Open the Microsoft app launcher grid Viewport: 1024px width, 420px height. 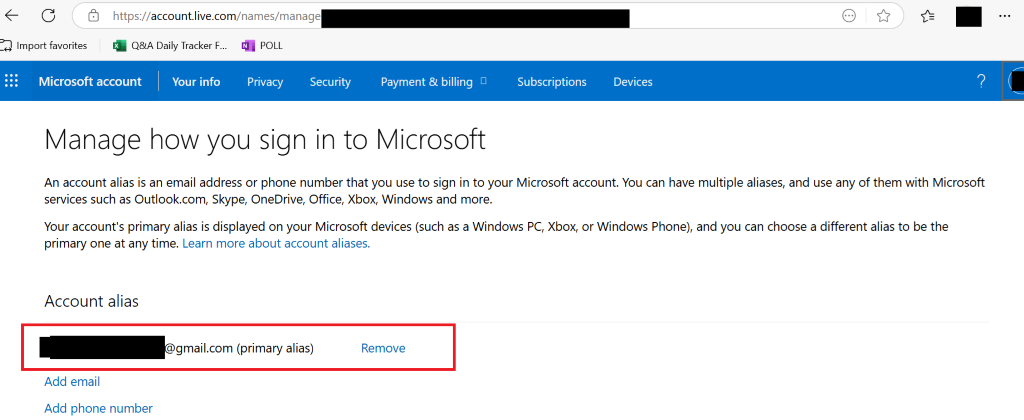pyautogui.click(x=12, y=82)
